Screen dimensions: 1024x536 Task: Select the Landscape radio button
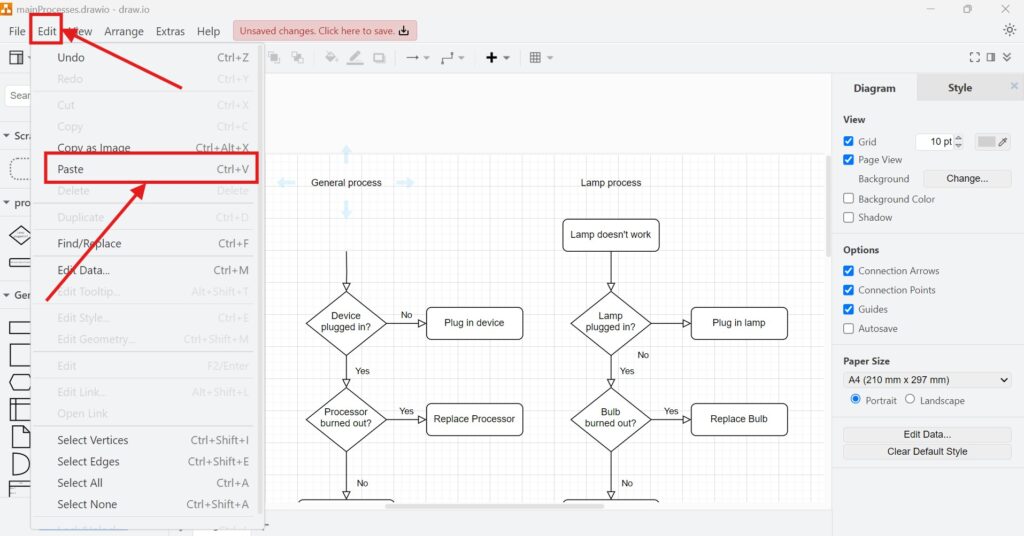tap(909, 400)
